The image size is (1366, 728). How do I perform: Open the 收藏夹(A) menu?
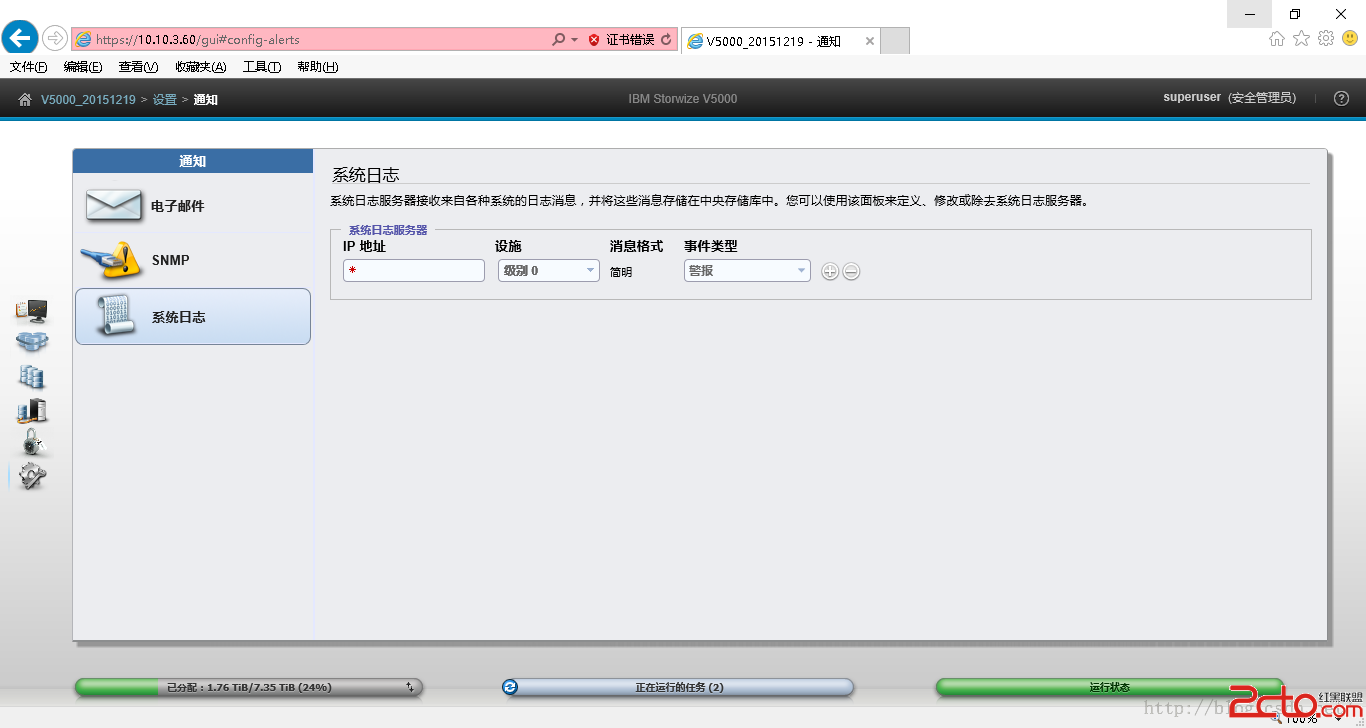(x=201, y=67)
